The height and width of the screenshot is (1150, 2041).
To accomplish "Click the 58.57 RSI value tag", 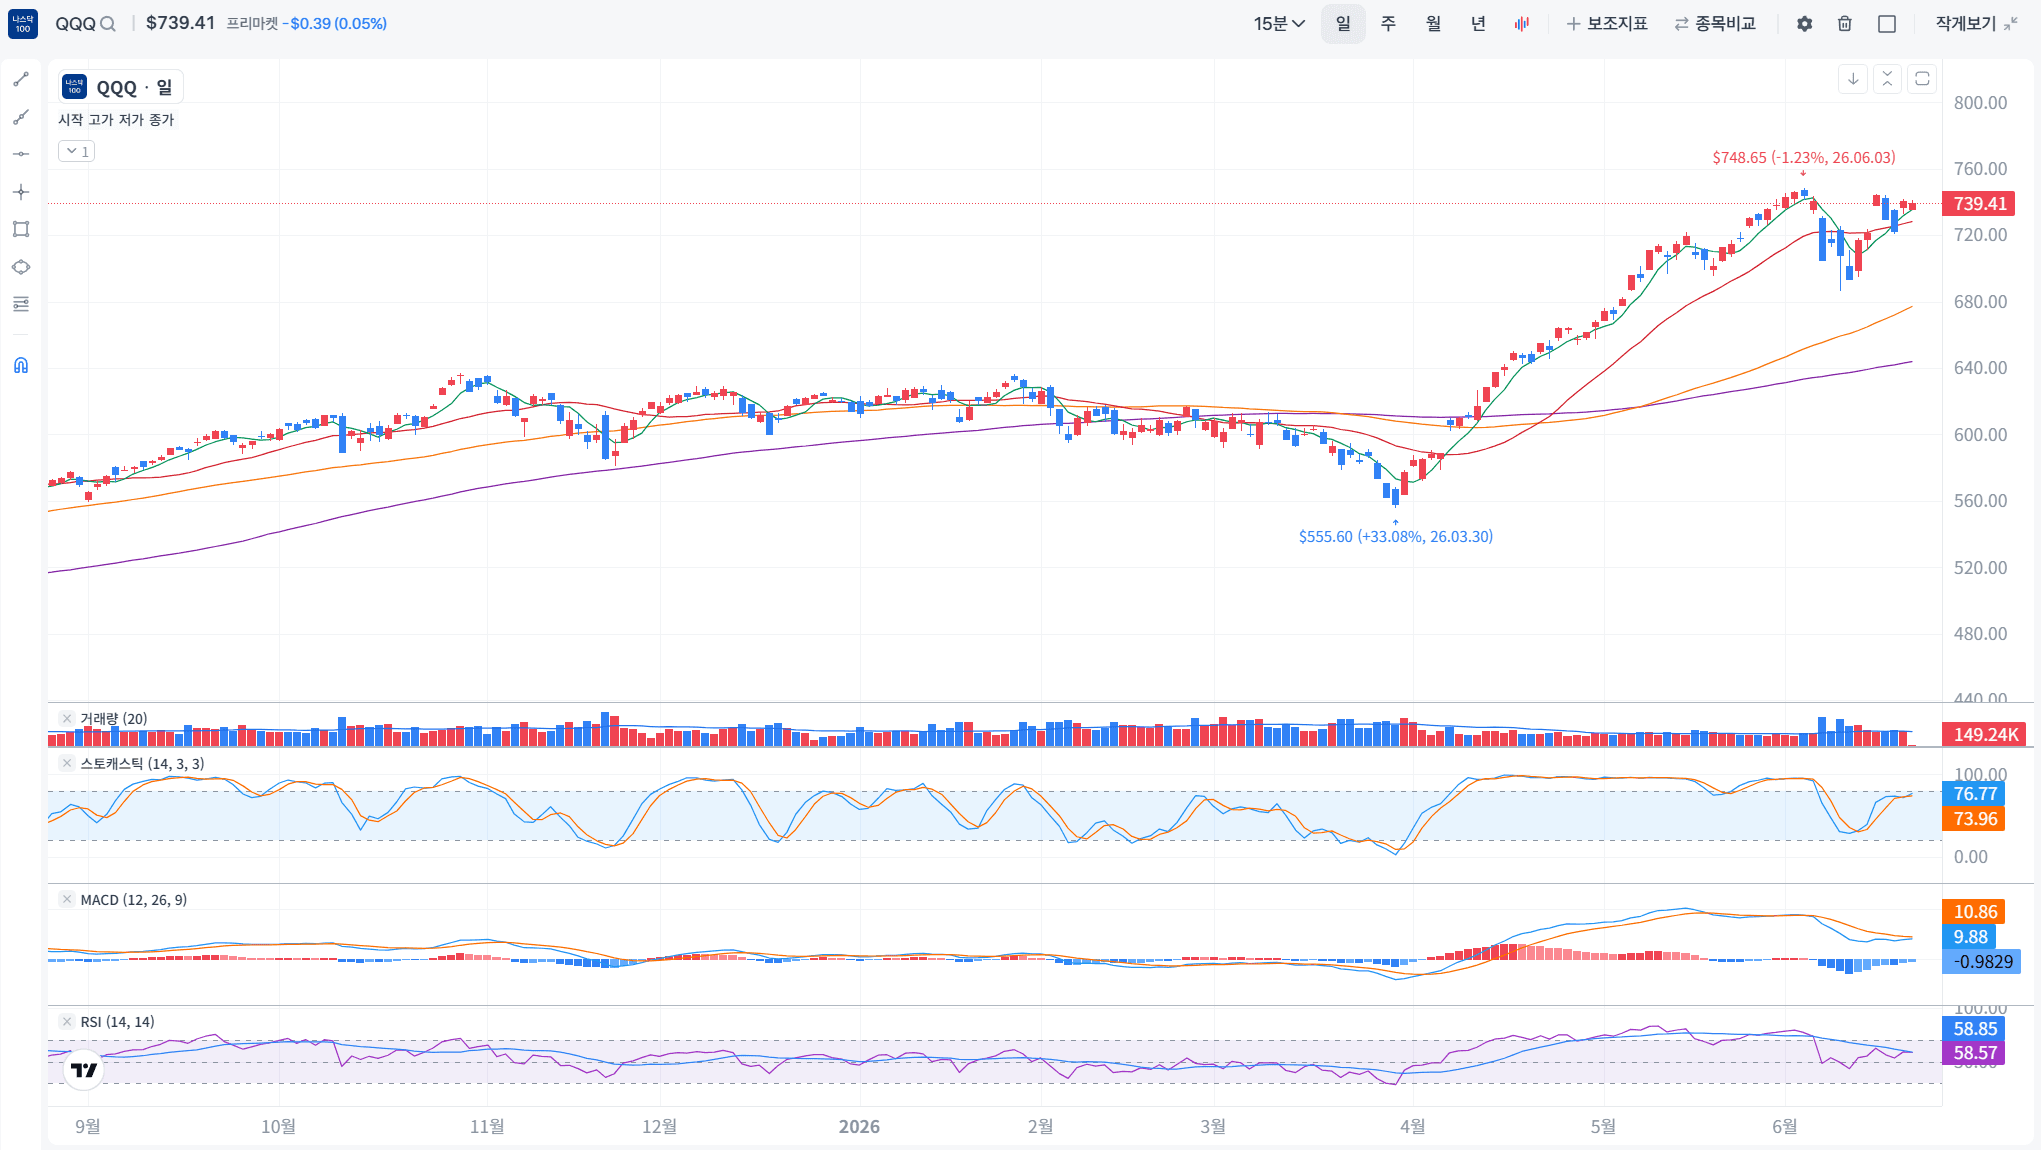I will click(1975, 1053).
